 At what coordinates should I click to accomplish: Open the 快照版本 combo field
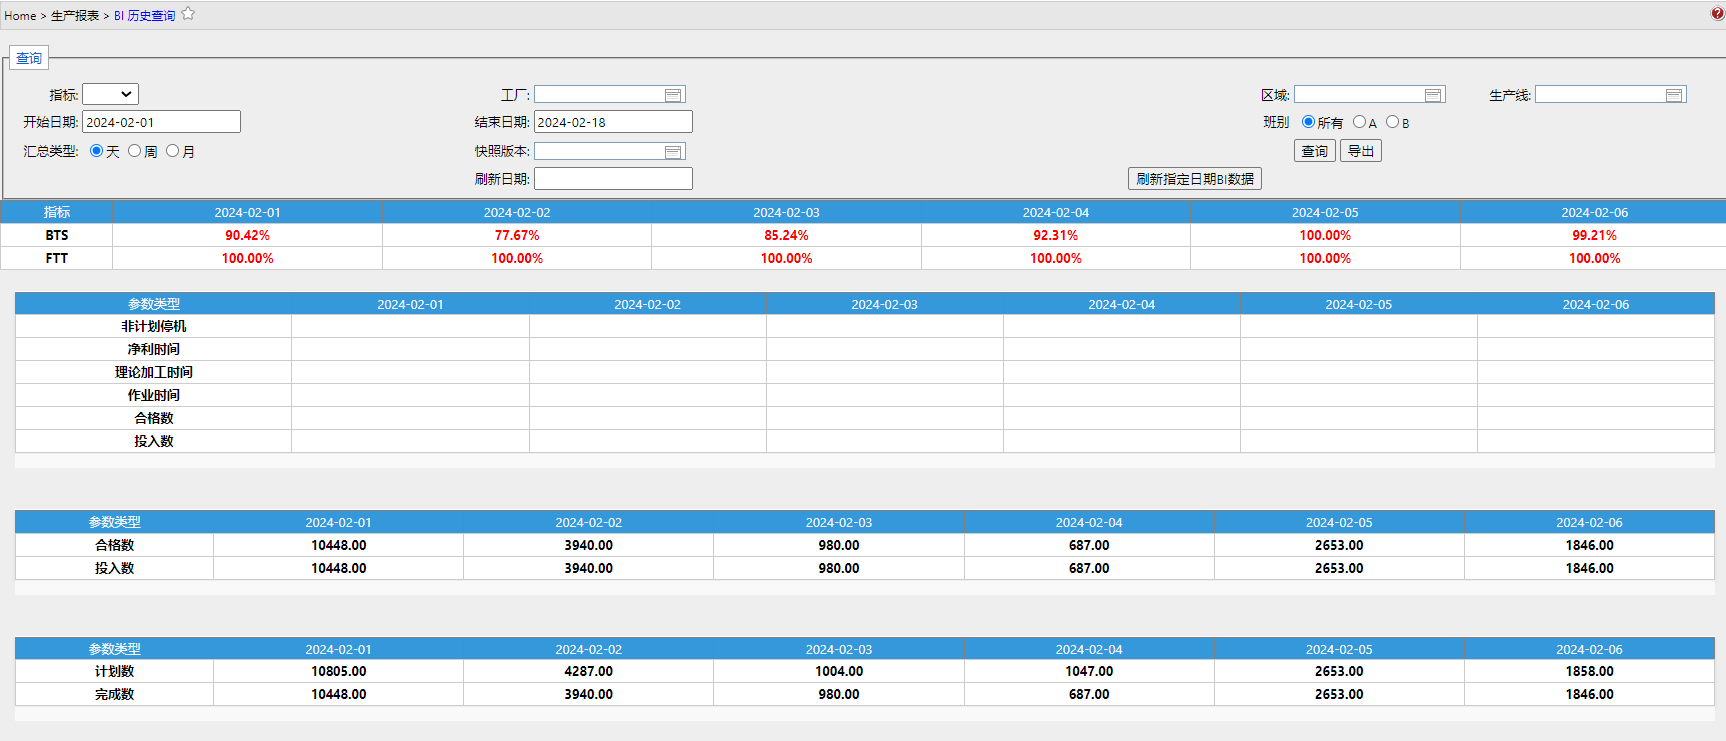pyautogui.click(x=610, y=152)
